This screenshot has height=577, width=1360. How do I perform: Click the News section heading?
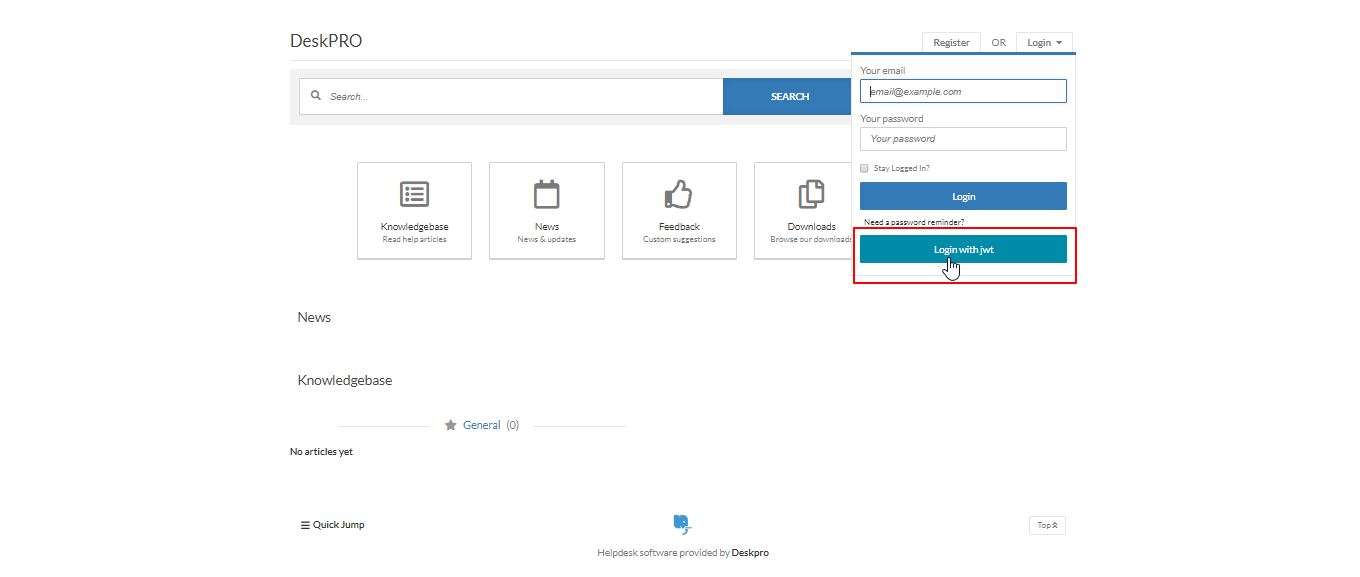(314, 317)
